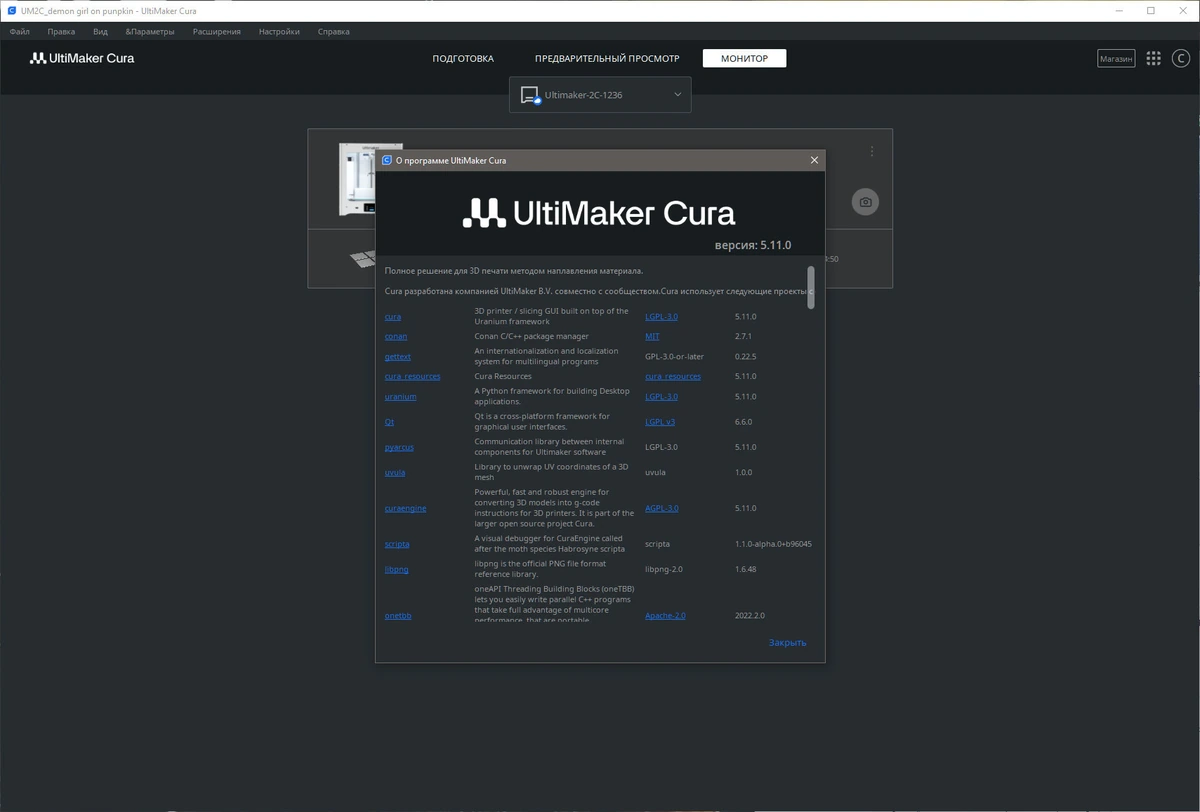Expand the Ultimaker-2C-1236 printer selector
Viewport: 1200px width, 812px height.
600,95
